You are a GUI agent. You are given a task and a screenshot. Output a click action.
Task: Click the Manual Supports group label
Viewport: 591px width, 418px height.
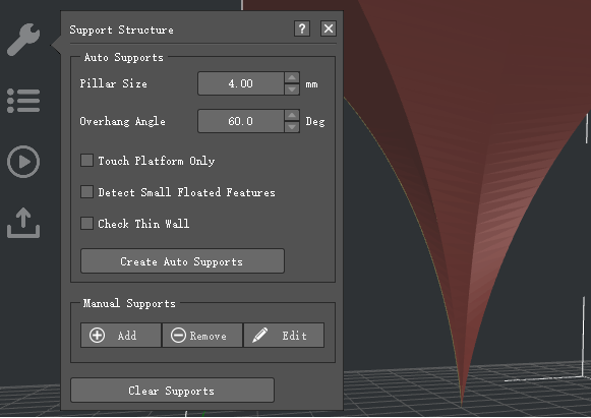coord(129,303)
